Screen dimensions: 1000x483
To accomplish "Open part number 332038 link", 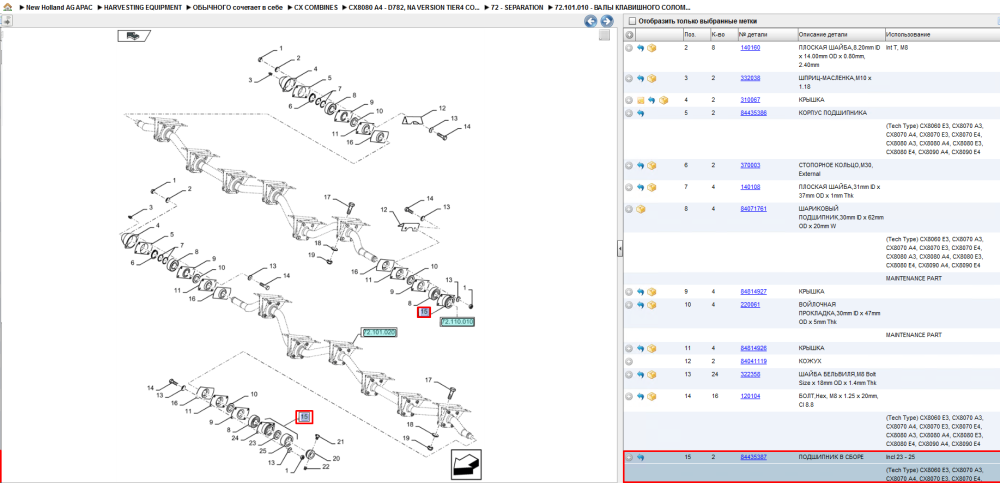I will [750, 78].
